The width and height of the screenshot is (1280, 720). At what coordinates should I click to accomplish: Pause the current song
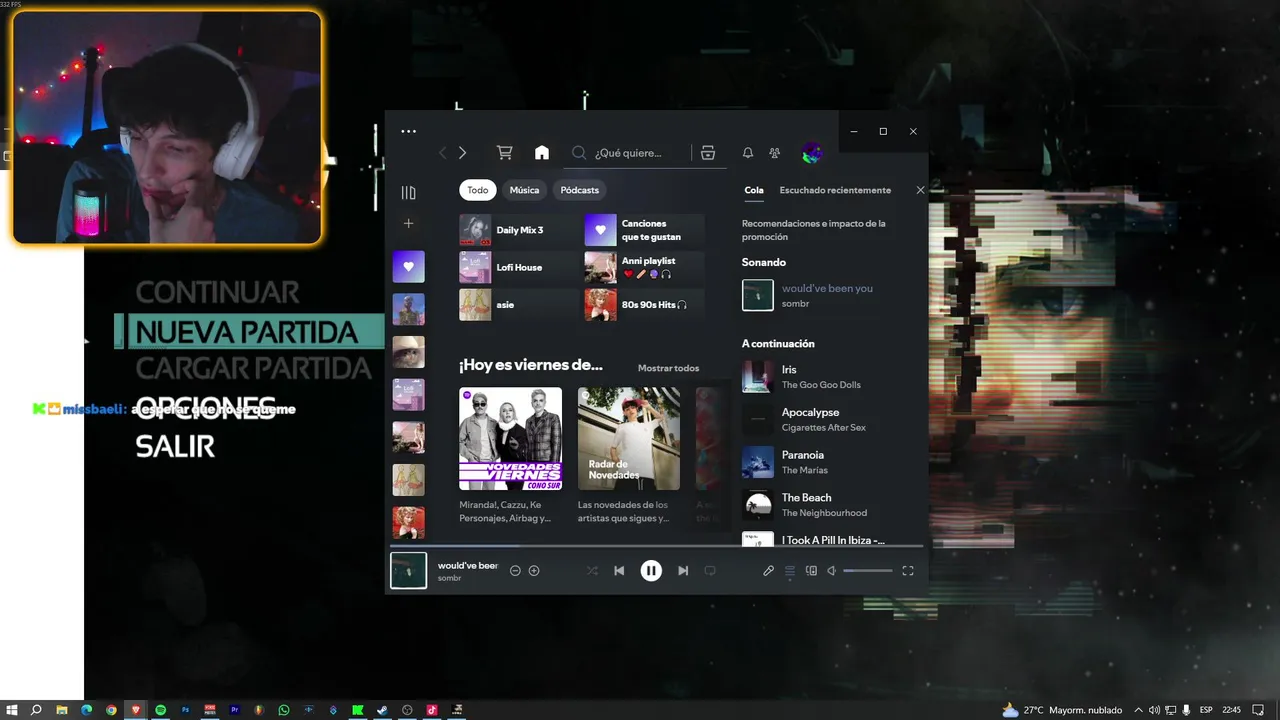click(651, 571)
